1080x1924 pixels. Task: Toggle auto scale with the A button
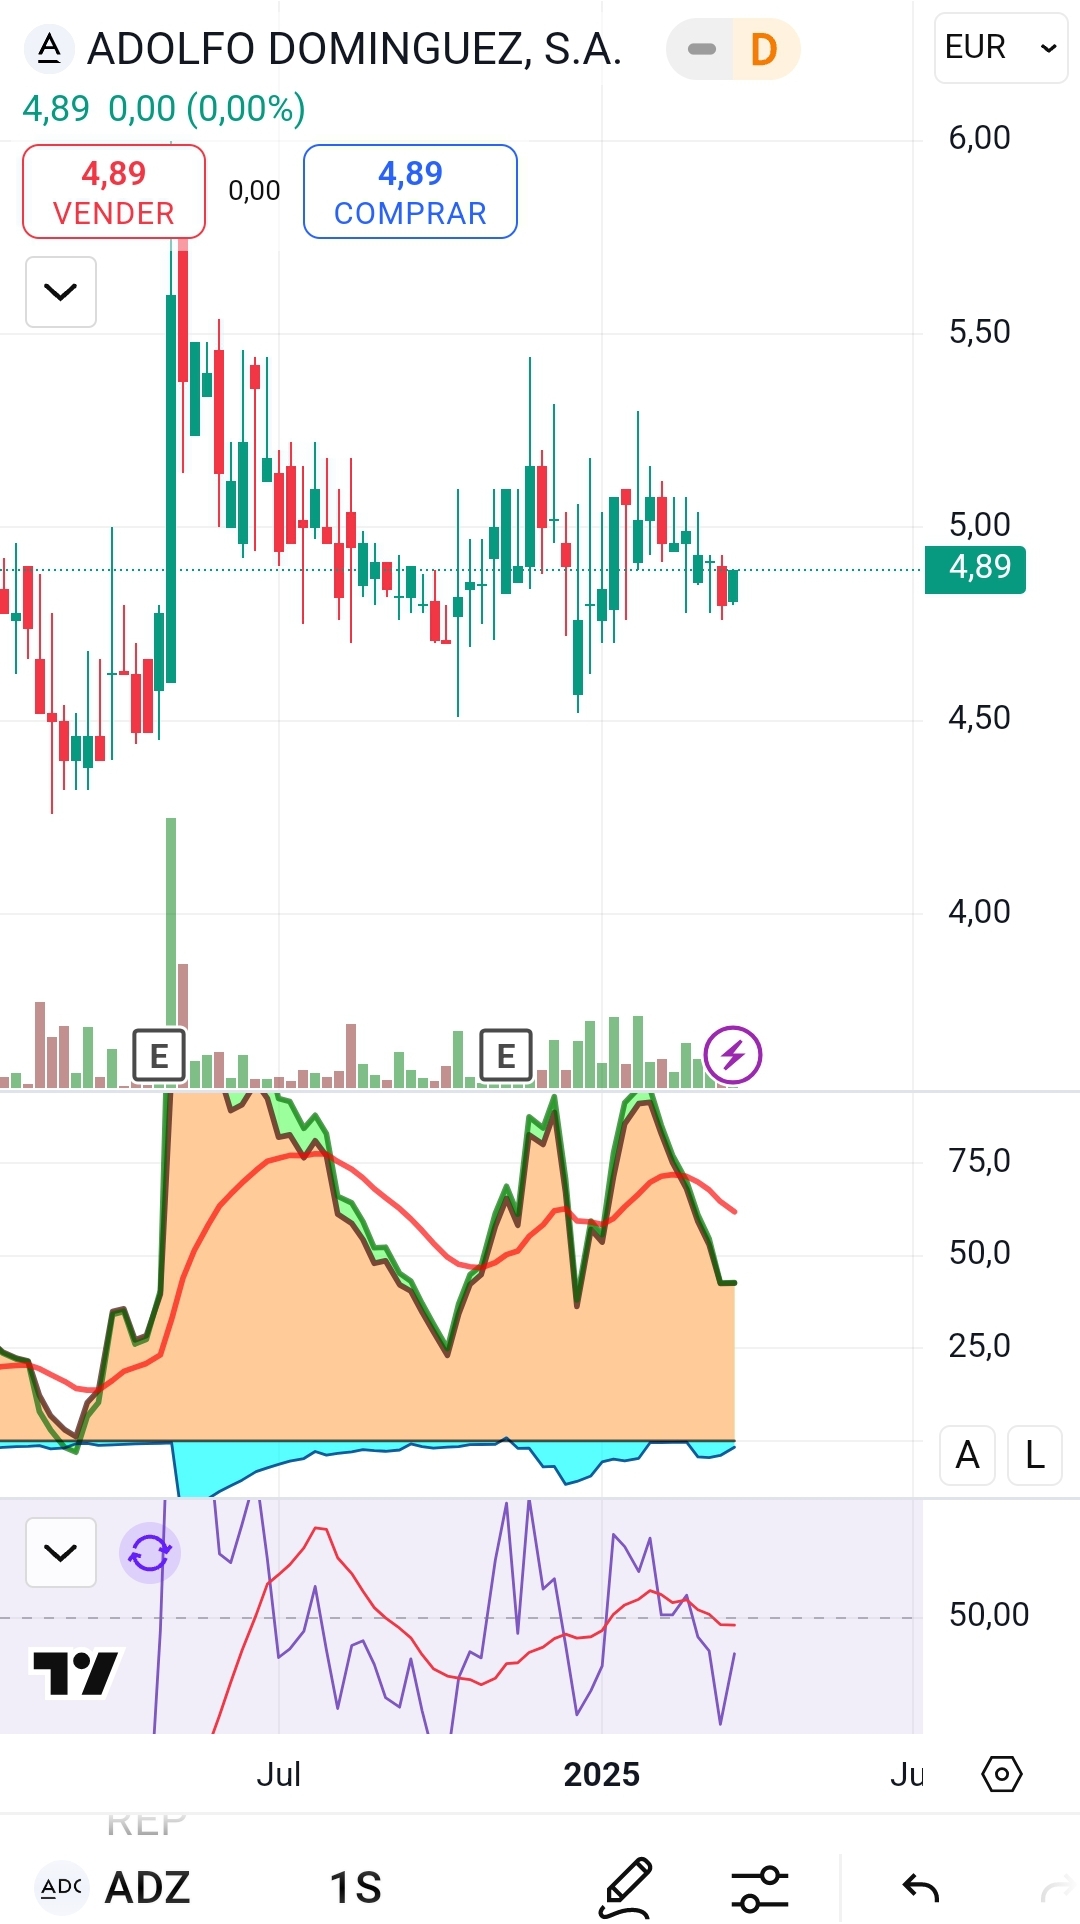pos(967,1455)
